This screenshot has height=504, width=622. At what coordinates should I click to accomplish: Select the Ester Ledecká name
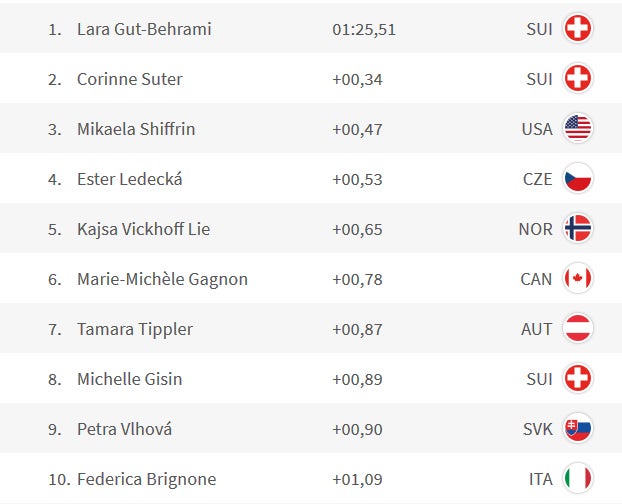(x=130, y=179)
